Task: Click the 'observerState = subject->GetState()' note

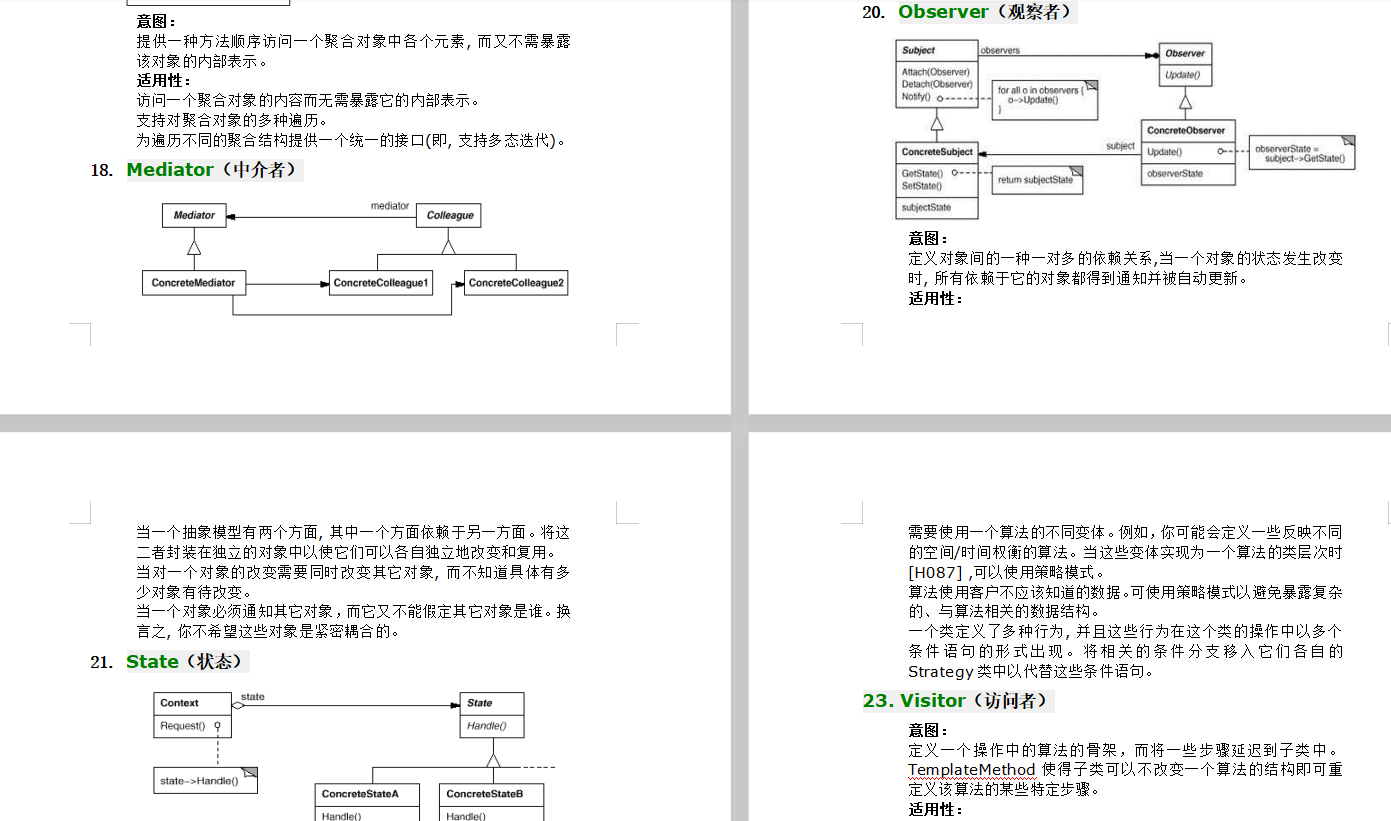Action: tap(1303, 153)
